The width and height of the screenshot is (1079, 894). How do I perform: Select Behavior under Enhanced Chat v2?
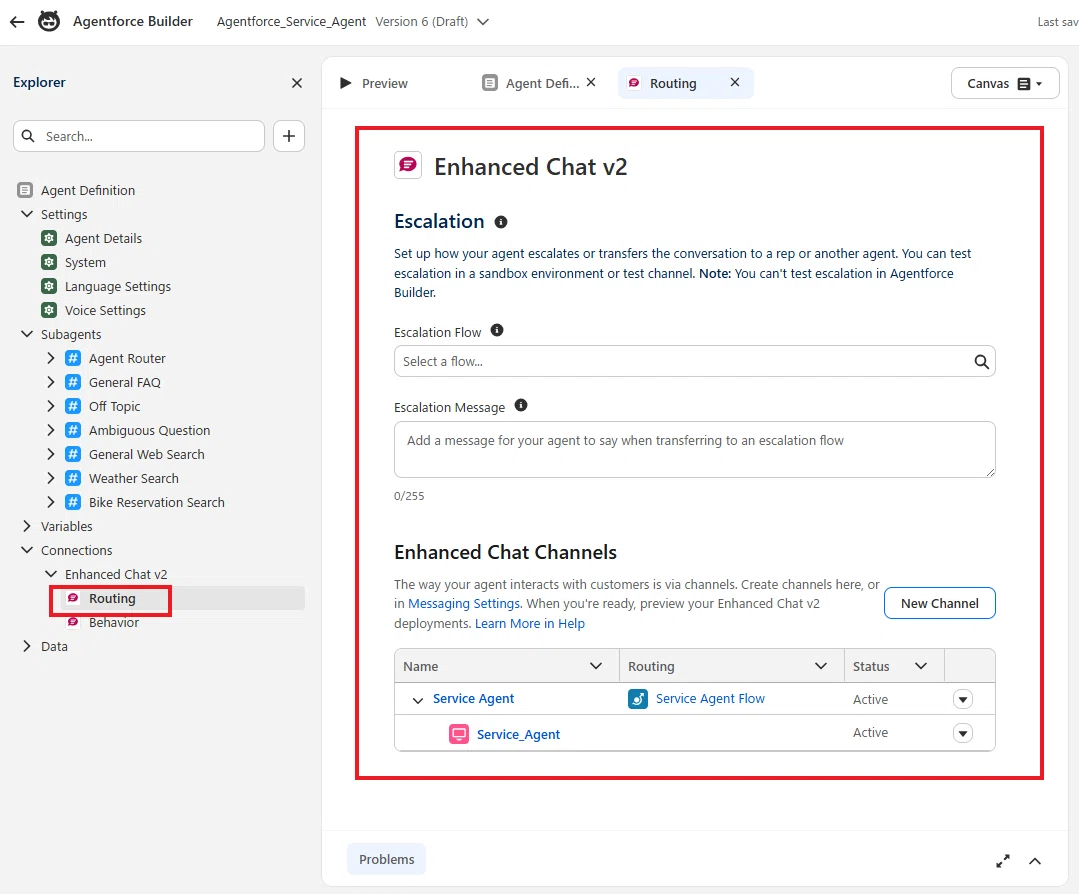click(x=114, y=622)
